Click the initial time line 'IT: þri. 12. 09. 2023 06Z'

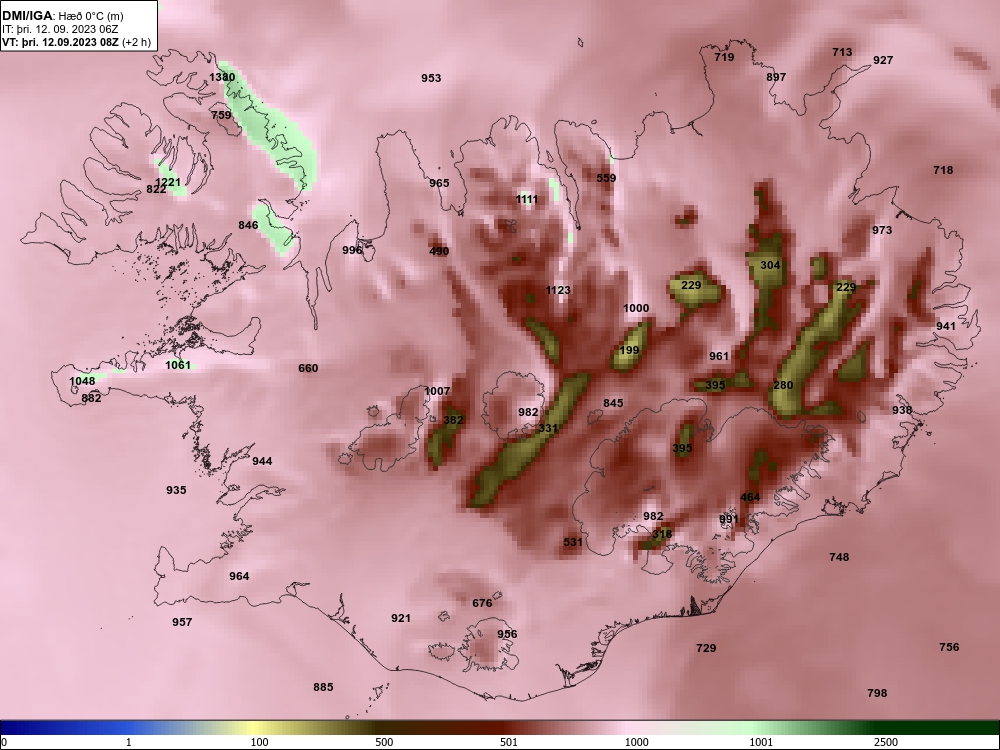click(60, 29)
